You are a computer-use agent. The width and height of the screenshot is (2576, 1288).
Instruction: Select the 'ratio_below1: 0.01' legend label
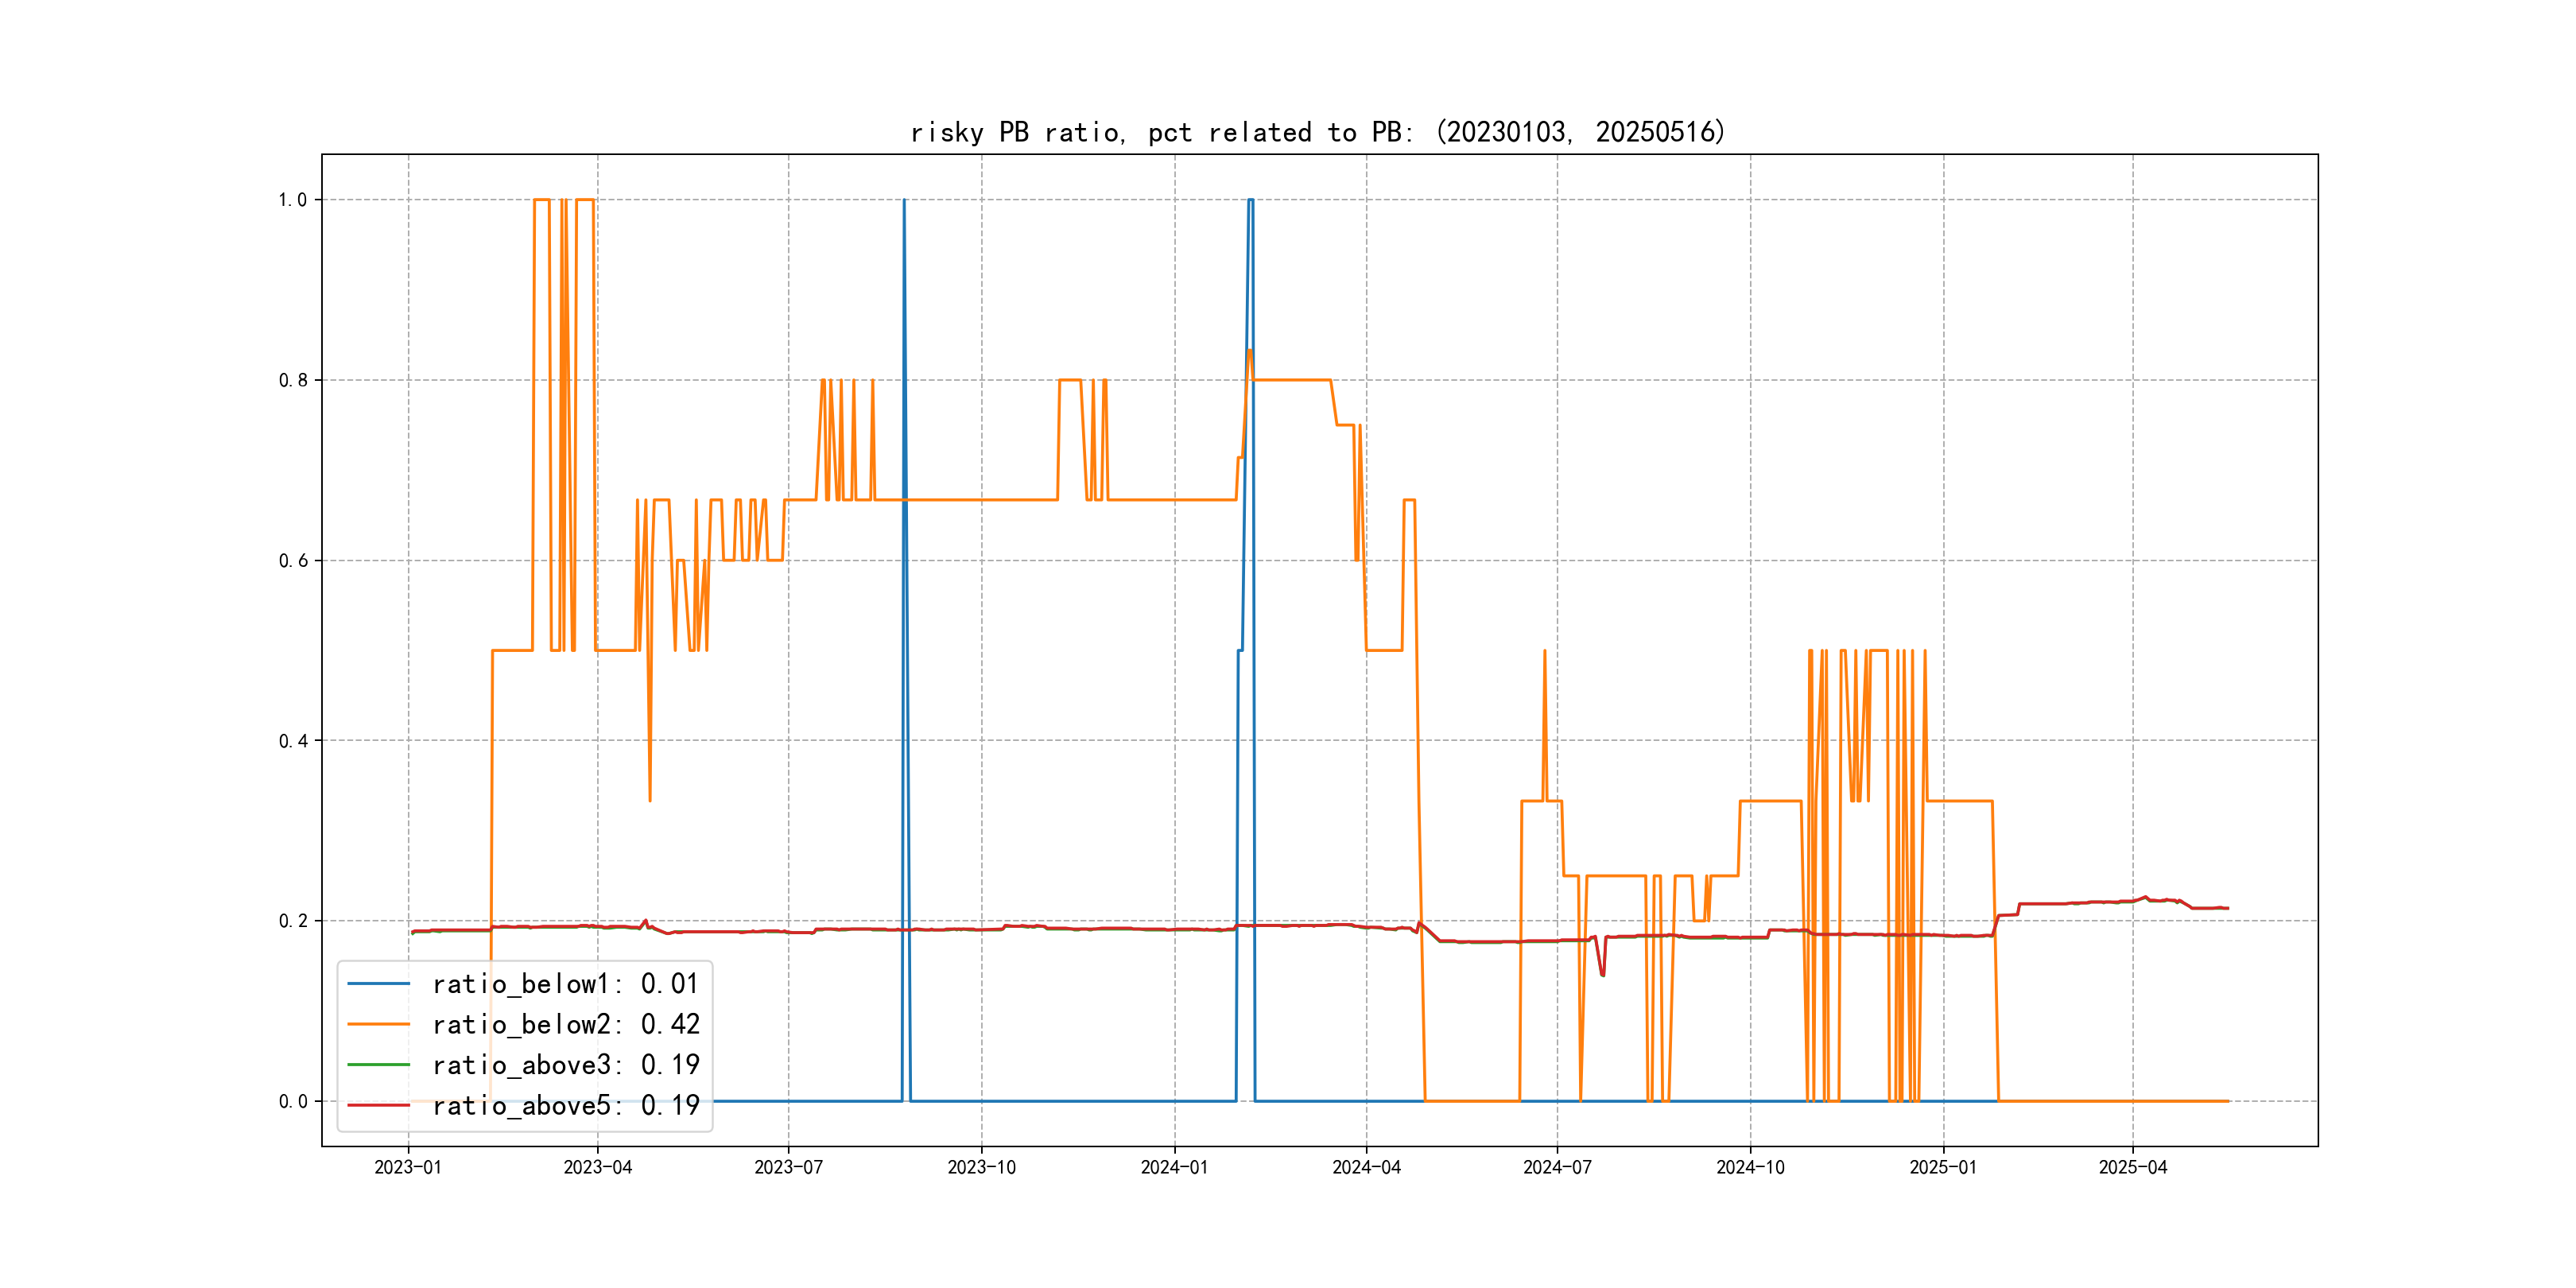565,984
